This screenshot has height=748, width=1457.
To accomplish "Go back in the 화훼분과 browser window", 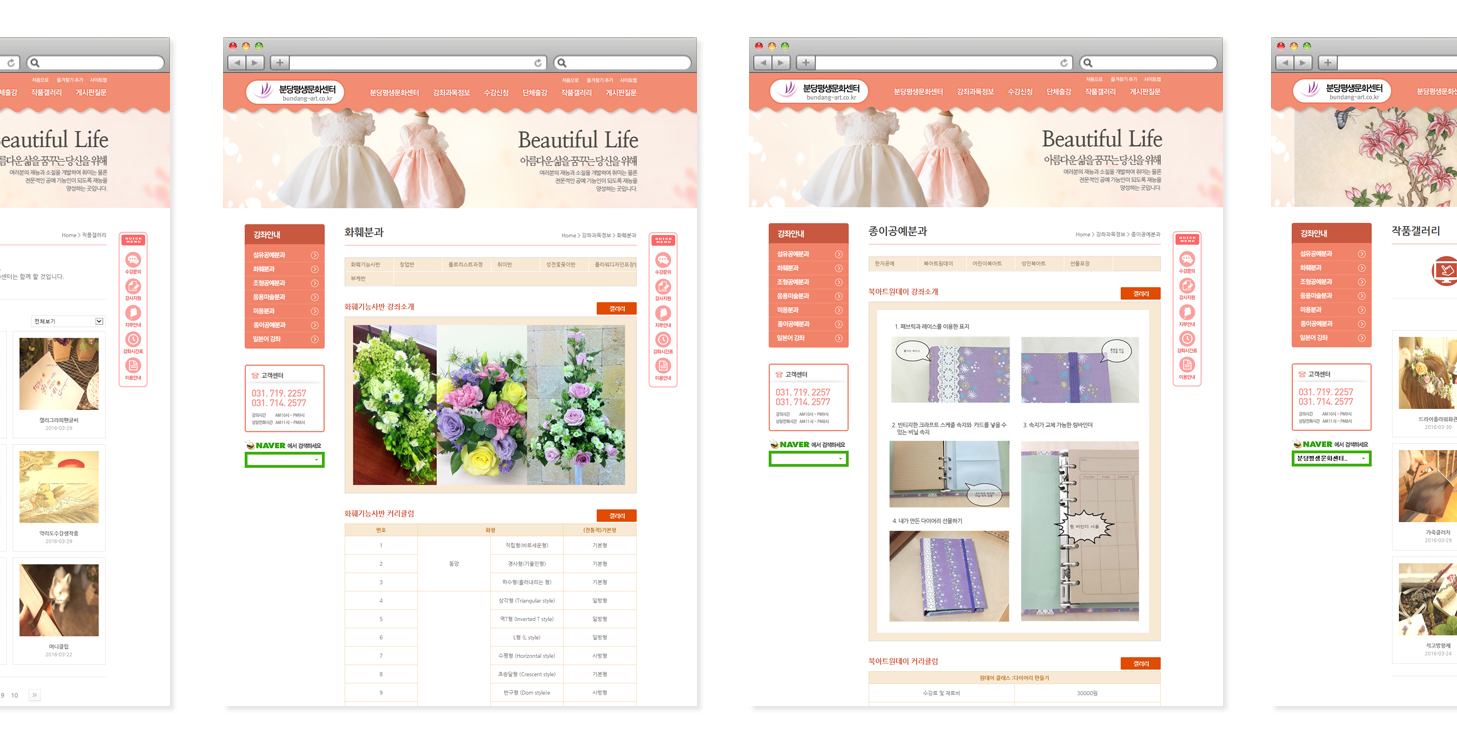I will tap(236, 63).
